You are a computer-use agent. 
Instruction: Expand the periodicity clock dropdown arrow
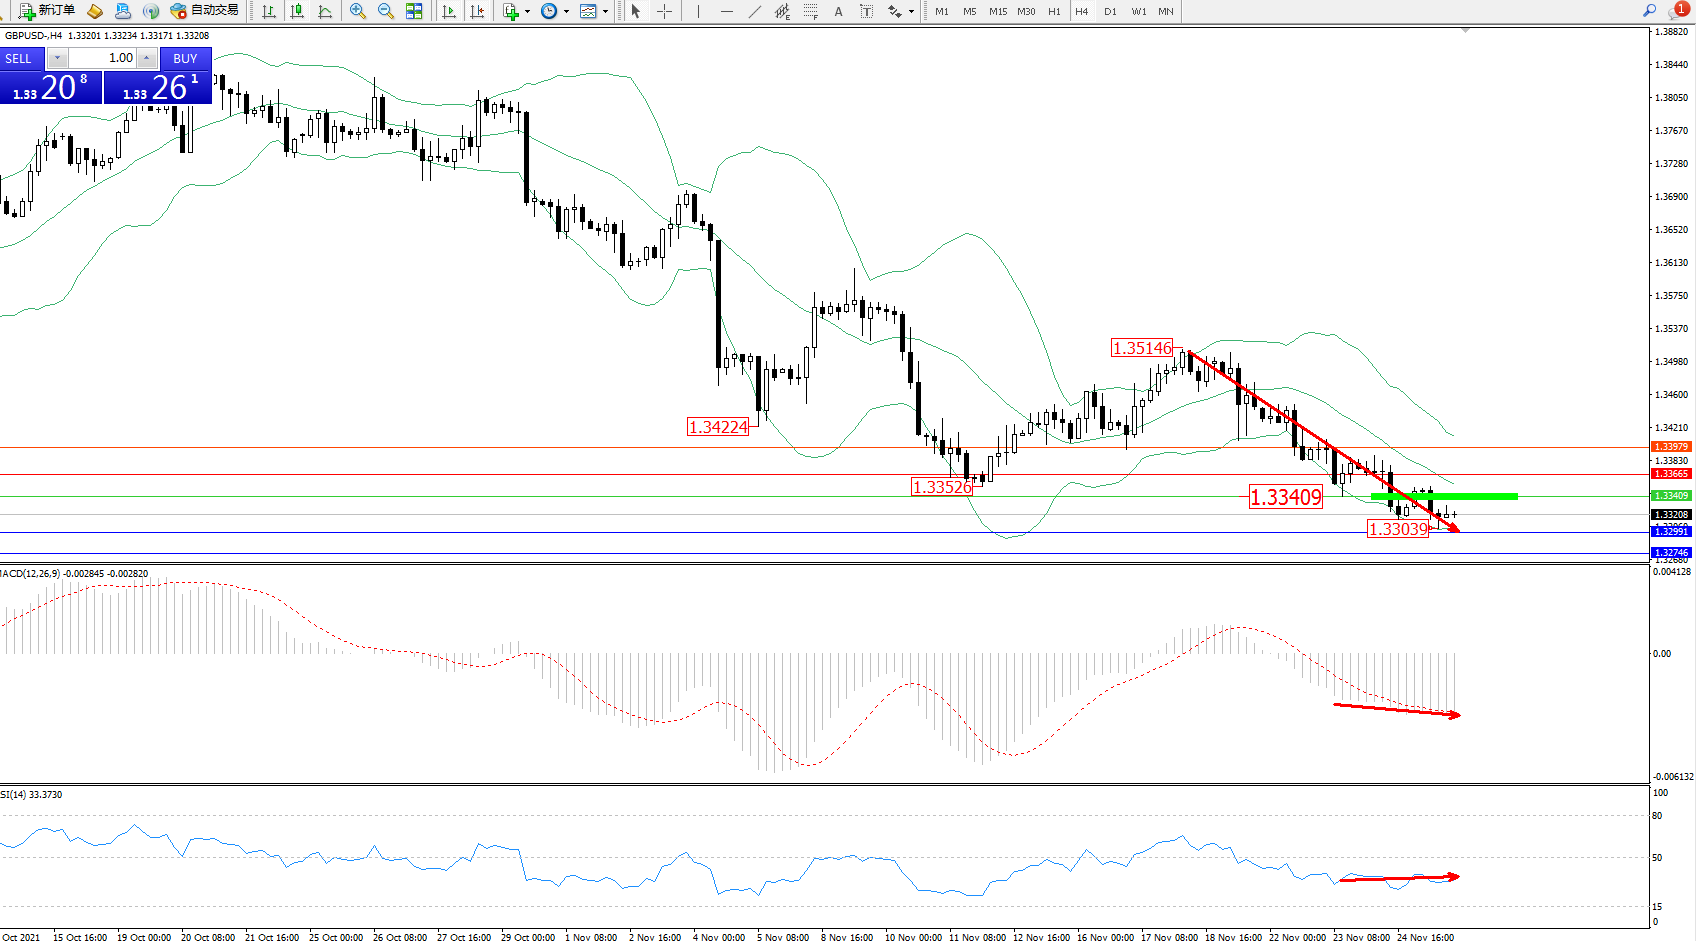[566, 12]
